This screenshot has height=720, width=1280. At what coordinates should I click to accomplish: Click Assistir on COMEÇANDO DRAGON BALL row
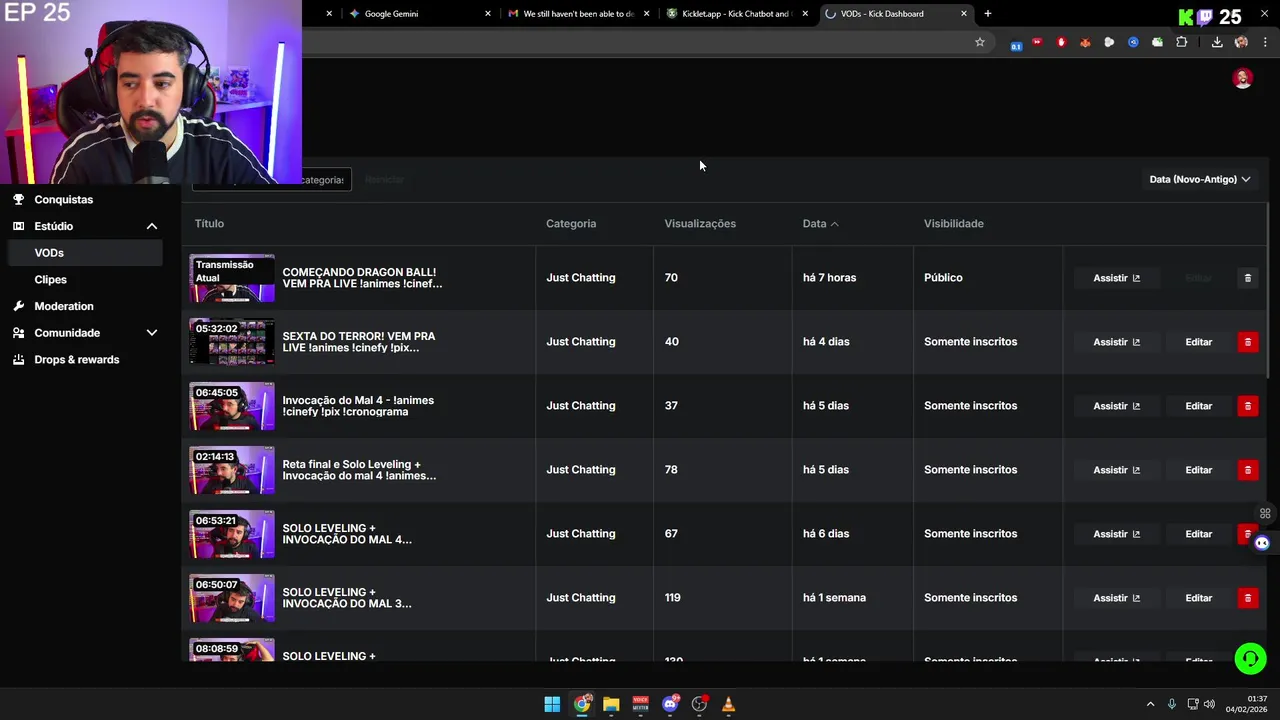pyautogui.click(x=1116, y=278)
